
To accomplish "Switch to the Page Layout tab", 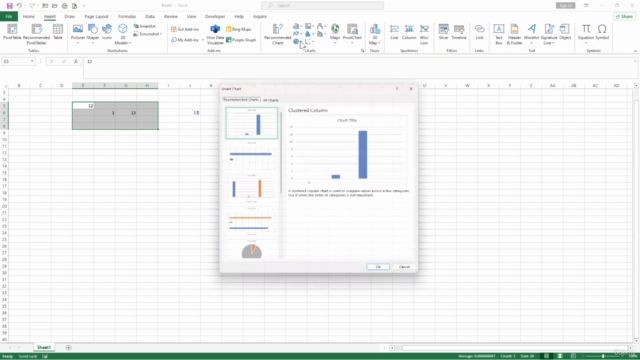I will pyautogui.click(x=96, y=16).
